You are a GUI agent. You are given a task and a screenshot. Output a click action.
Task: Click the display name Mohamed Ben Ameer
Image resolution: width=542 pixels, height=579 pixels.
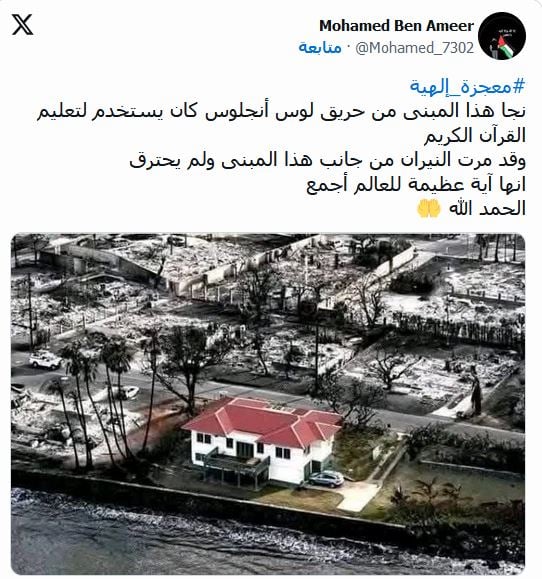coord(396,26)
